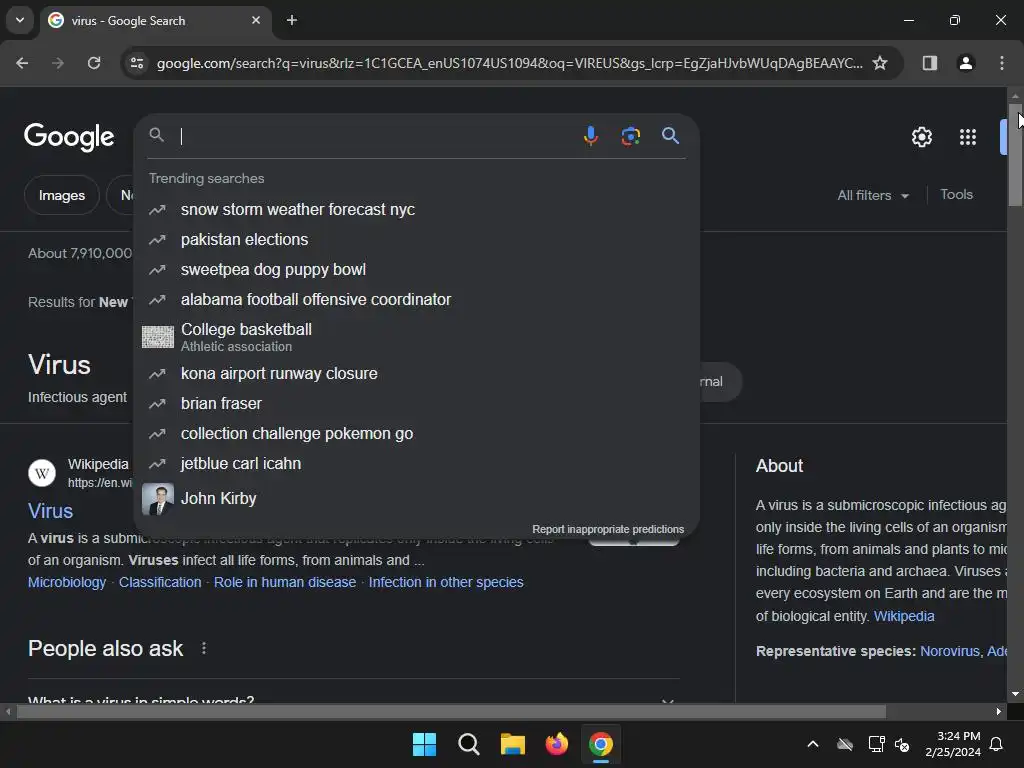Click the voice search microphone icon

coord(590,136)
